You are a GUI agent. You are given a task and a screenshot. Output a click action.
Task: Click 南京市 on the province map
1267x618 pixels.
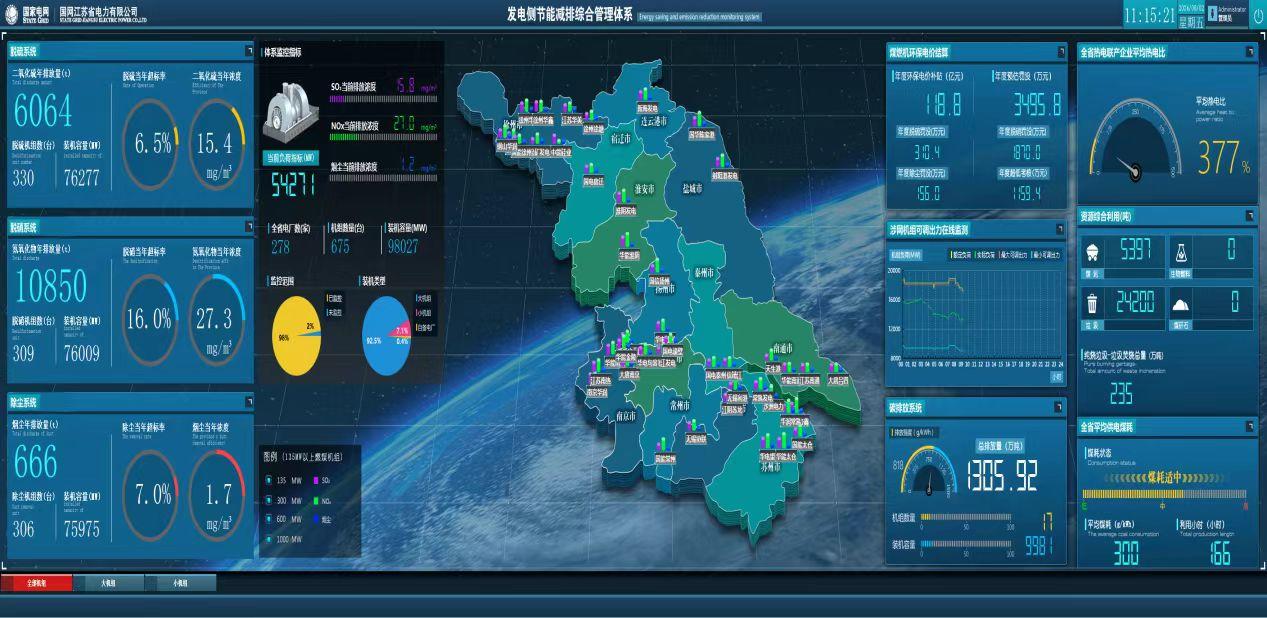pyautogui.click(x=627, y=416)
